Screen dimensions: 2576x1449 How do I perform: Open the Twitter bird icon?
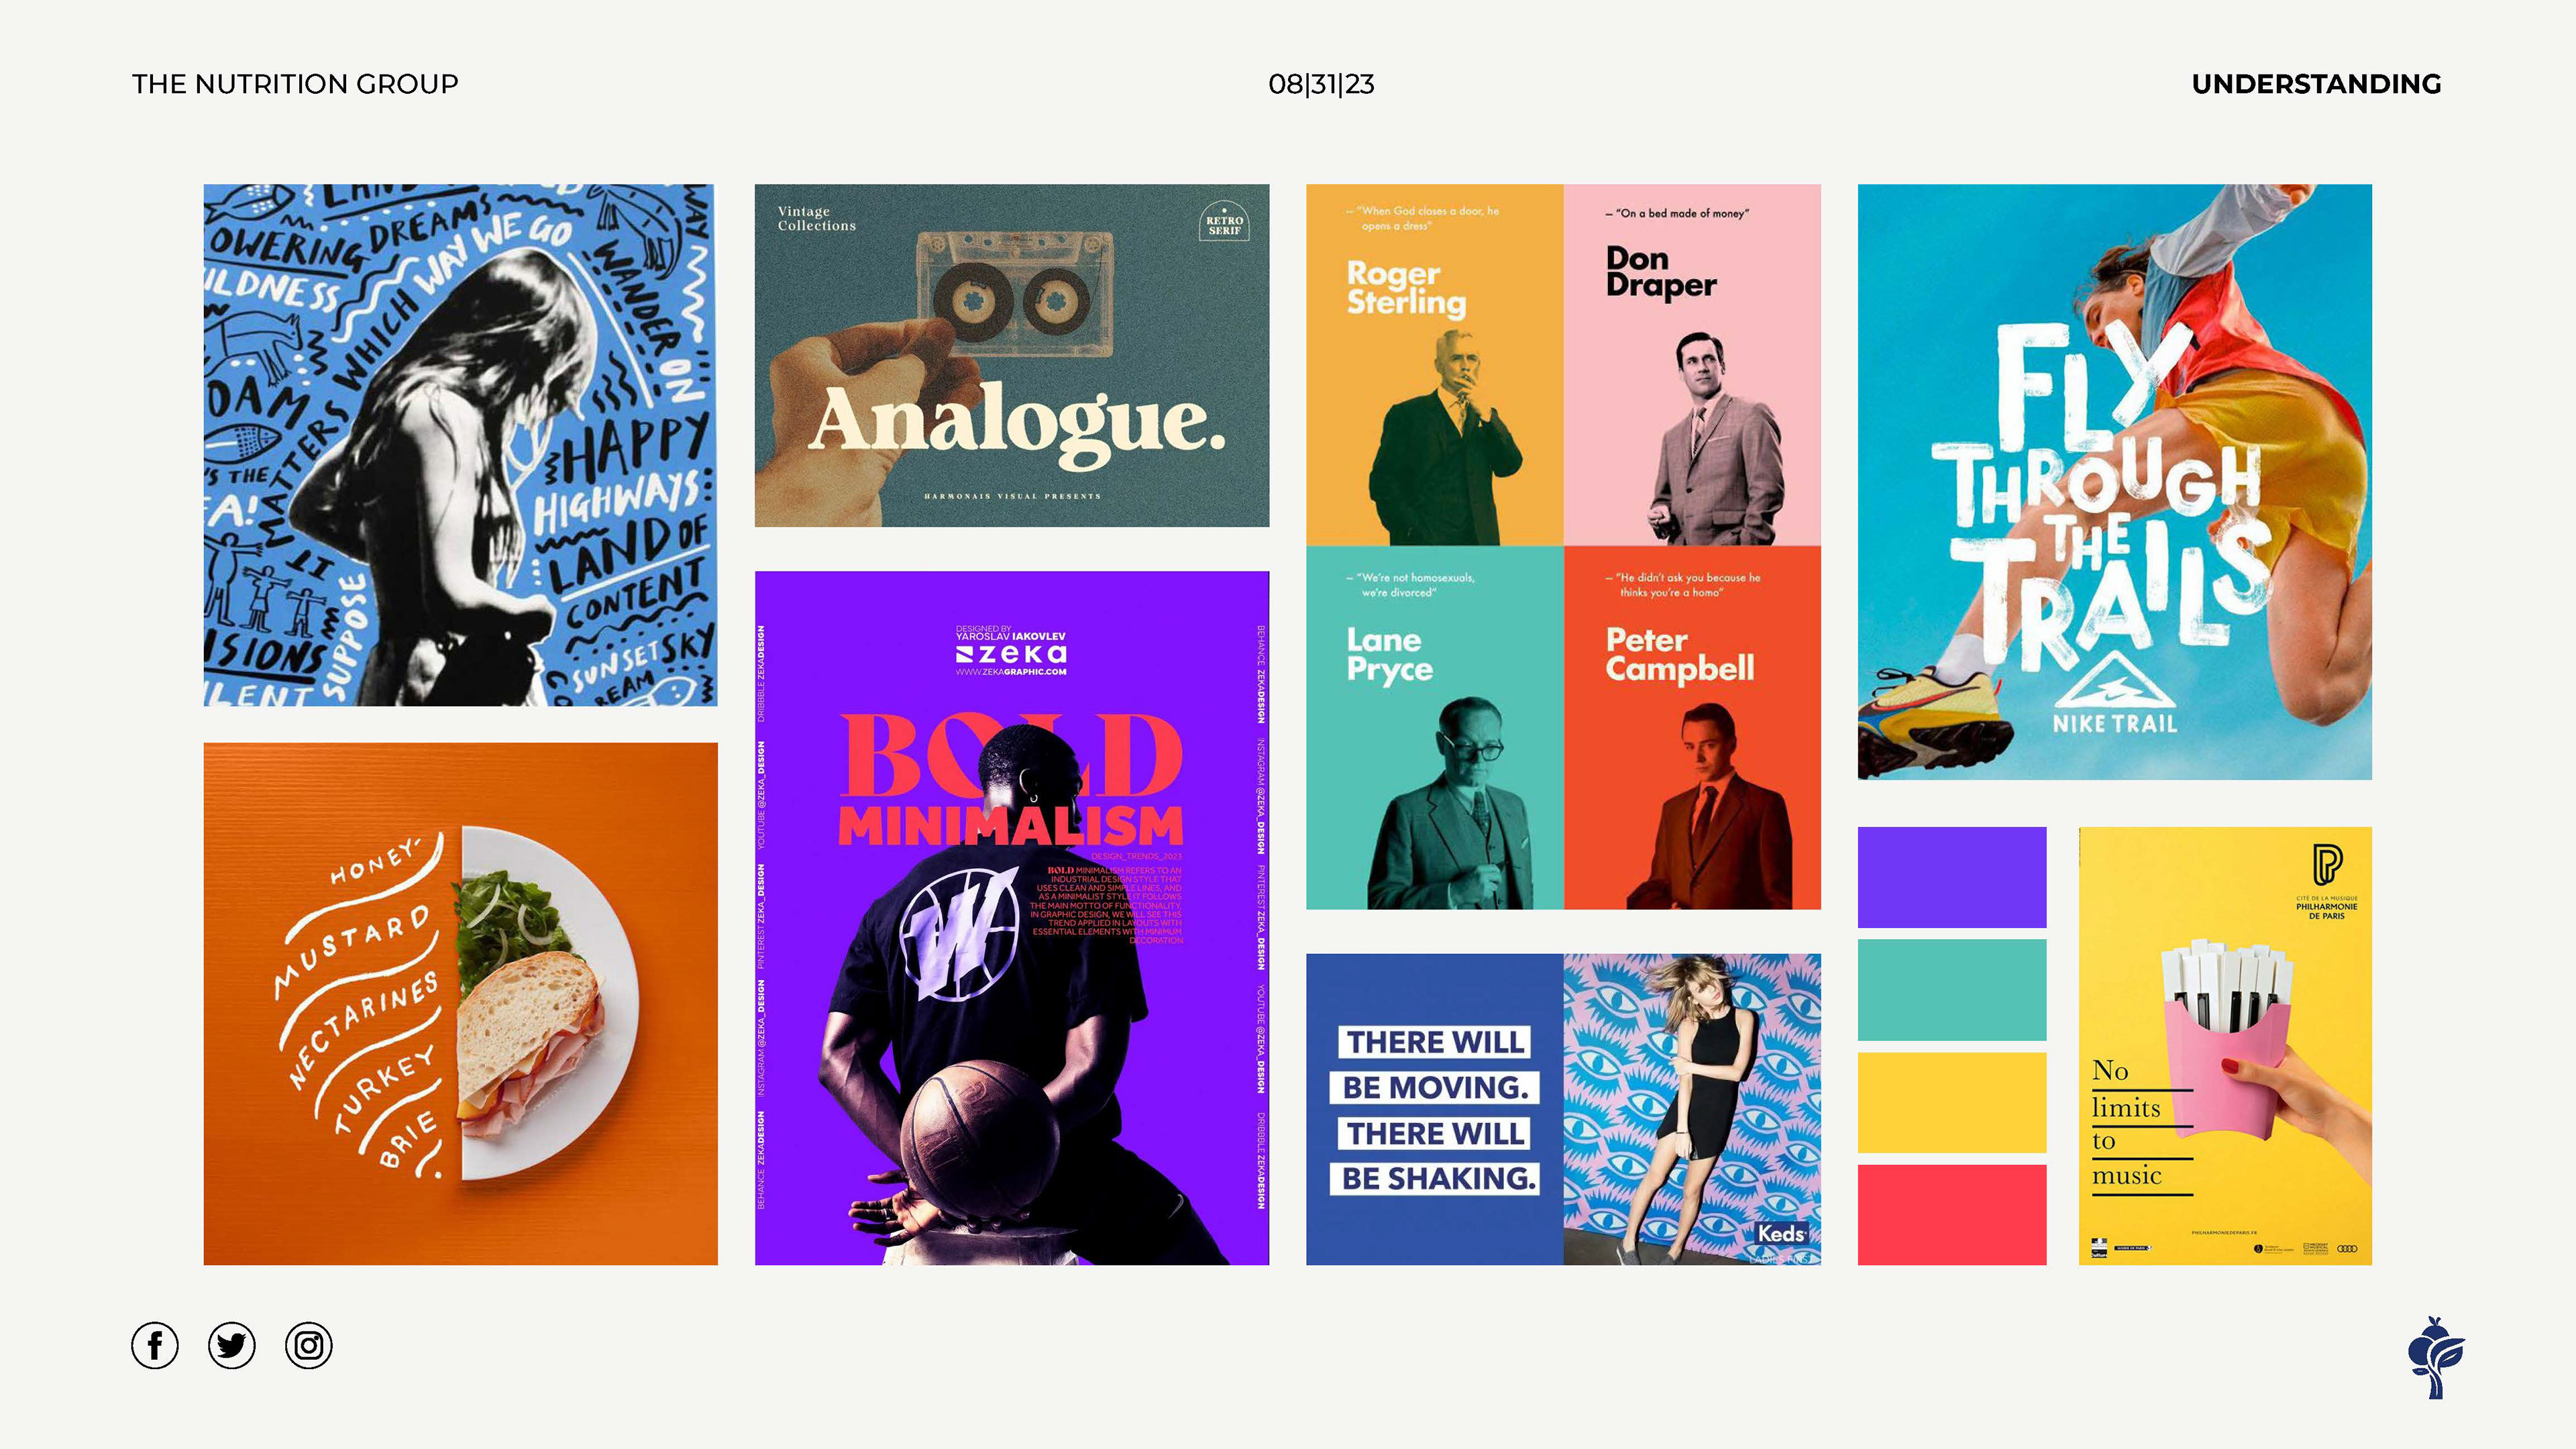click(232, 1345)
